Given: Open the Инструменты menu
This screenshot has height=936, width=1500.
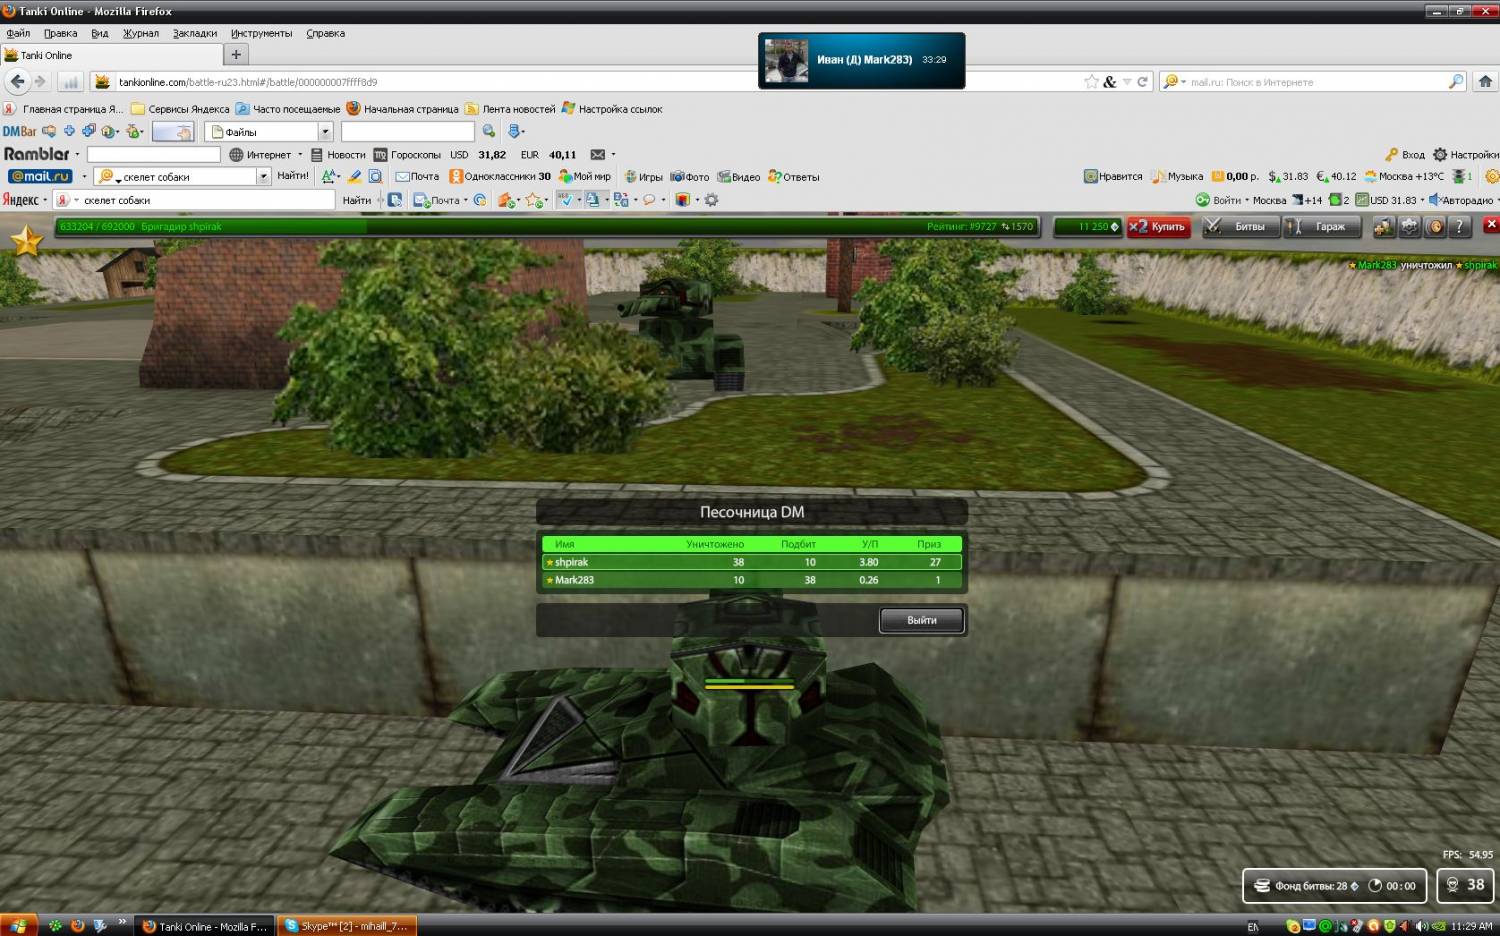Looking at the screenshot, I should tap(262, 33).
